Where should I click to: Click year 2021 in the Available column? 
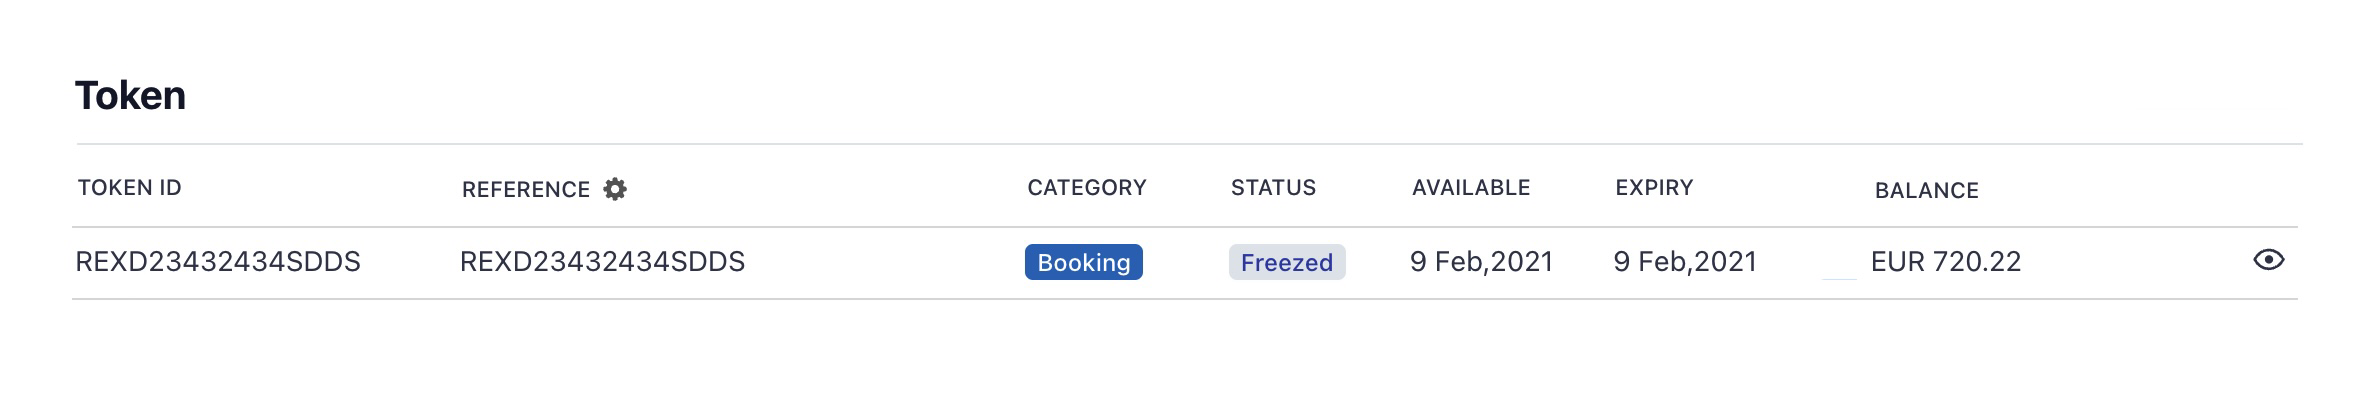pos(1522,262)
